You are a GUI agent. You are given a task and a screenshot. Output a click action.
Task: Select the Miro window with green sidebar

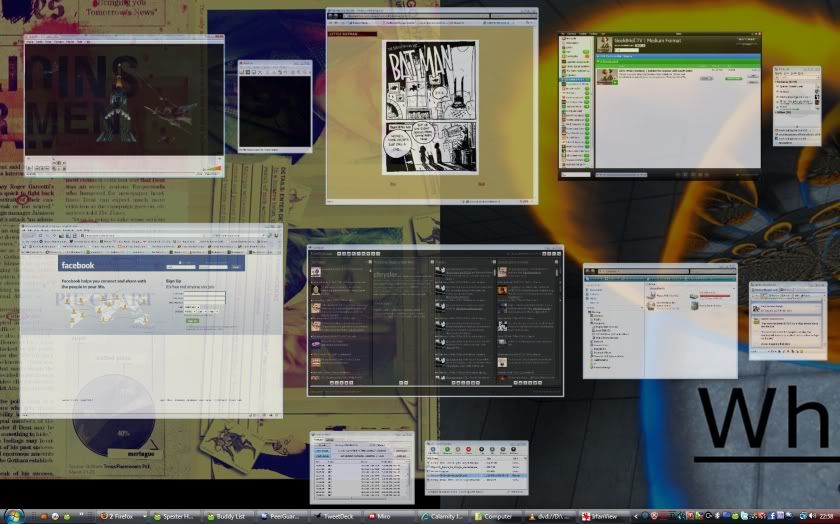(659, 106)
